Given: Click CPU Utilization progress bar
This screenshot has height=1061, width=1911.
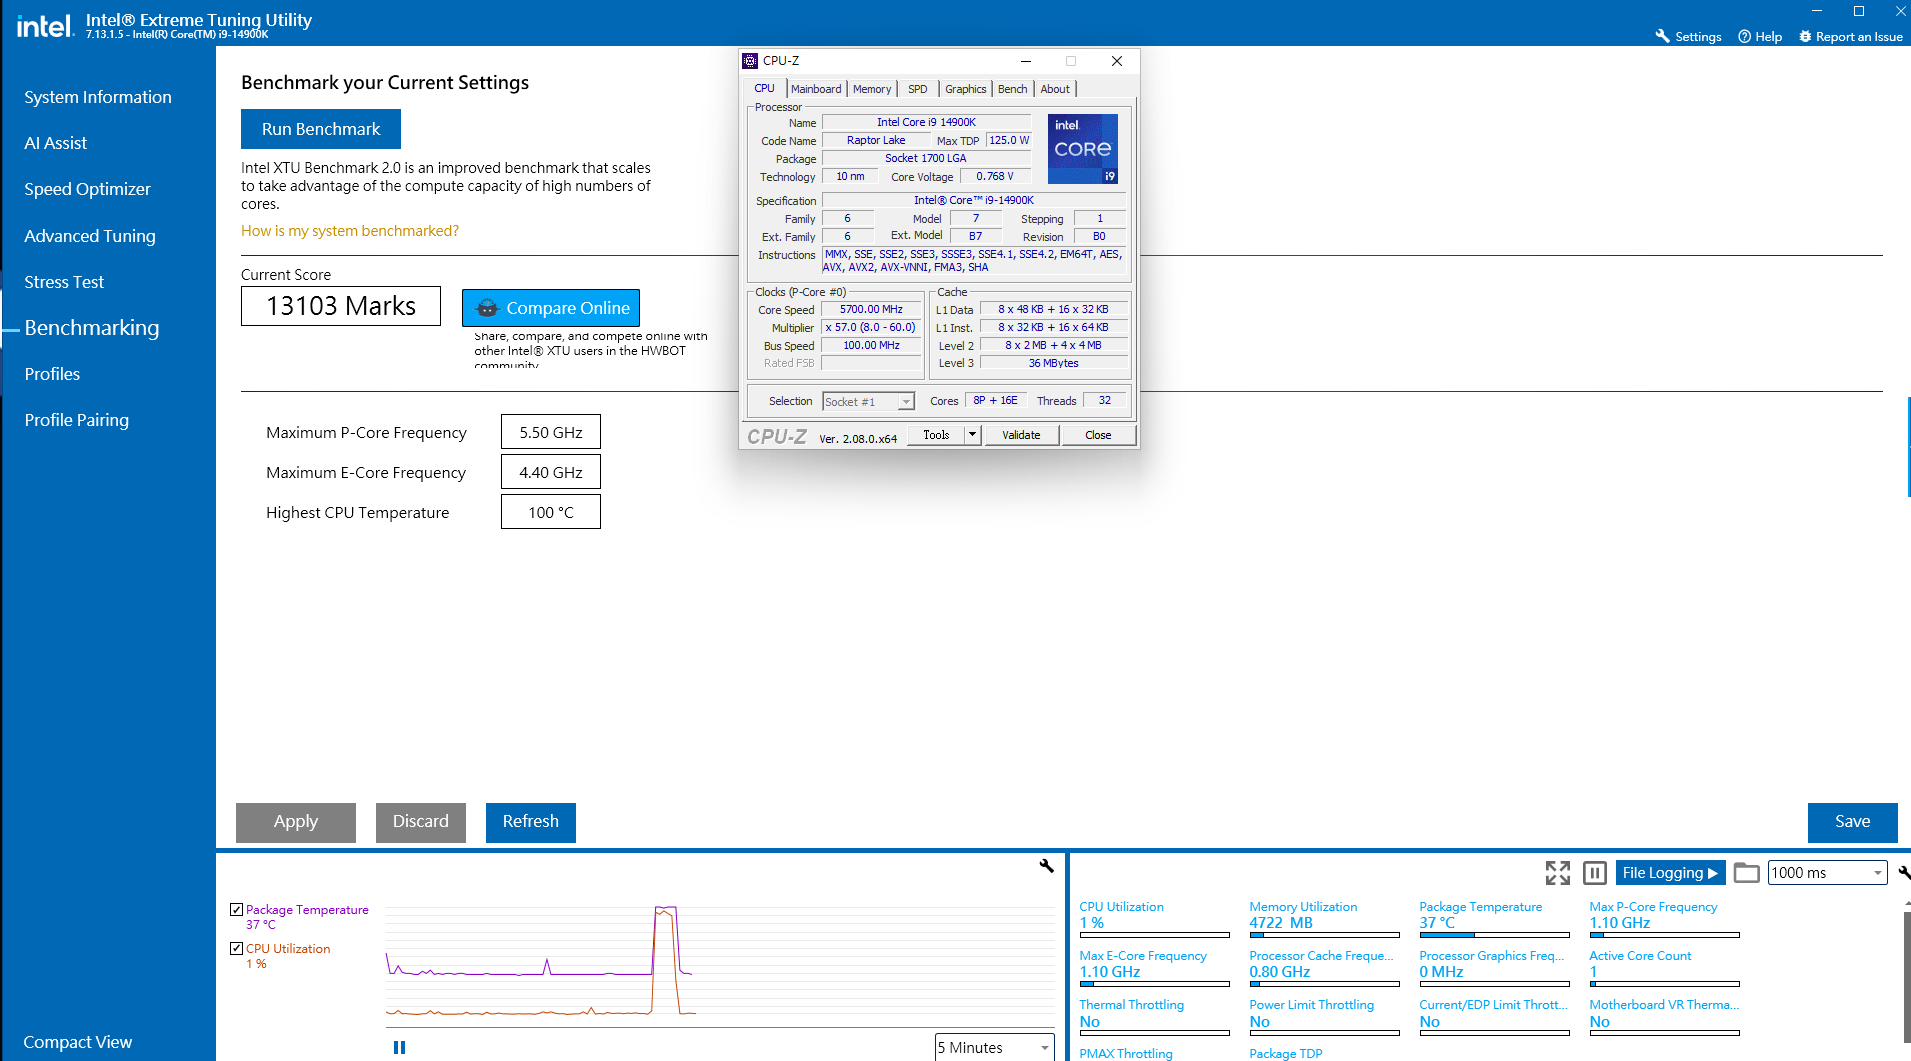Looking at the screenshot, I should coord(1154,935).
